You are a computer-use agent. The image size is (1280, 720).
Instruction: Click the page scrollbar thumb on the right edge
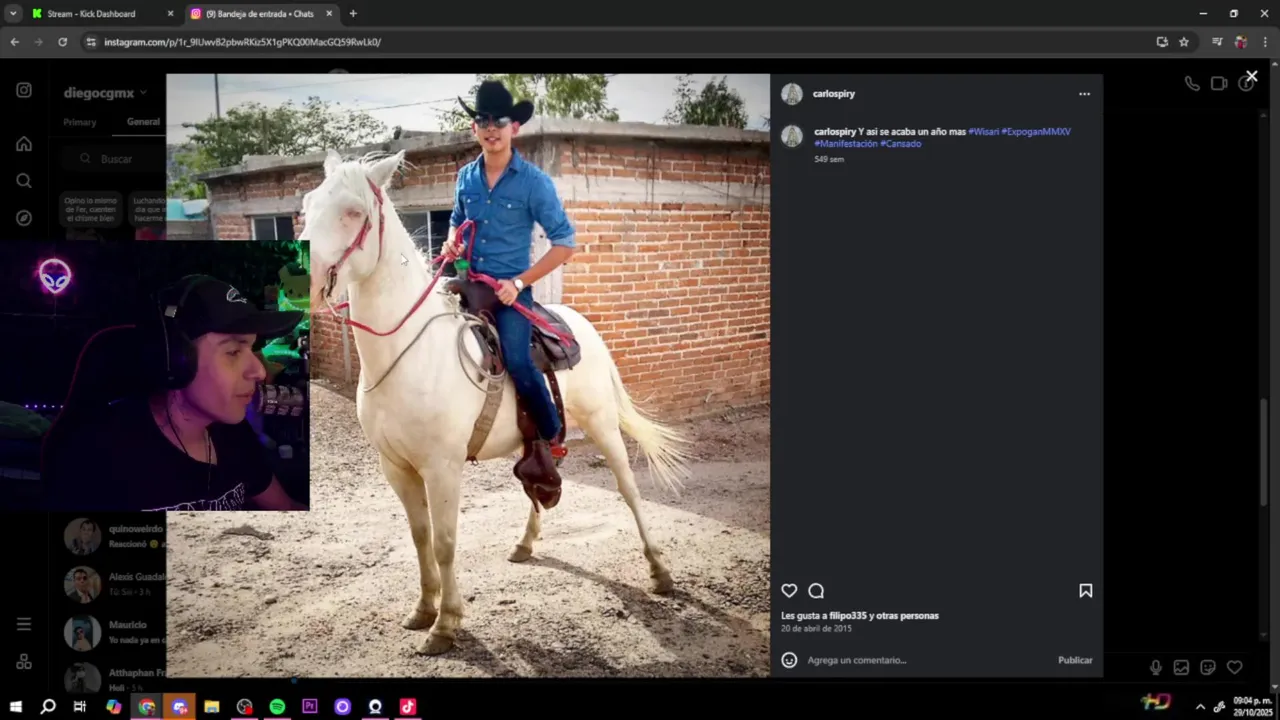point(1264,450)
